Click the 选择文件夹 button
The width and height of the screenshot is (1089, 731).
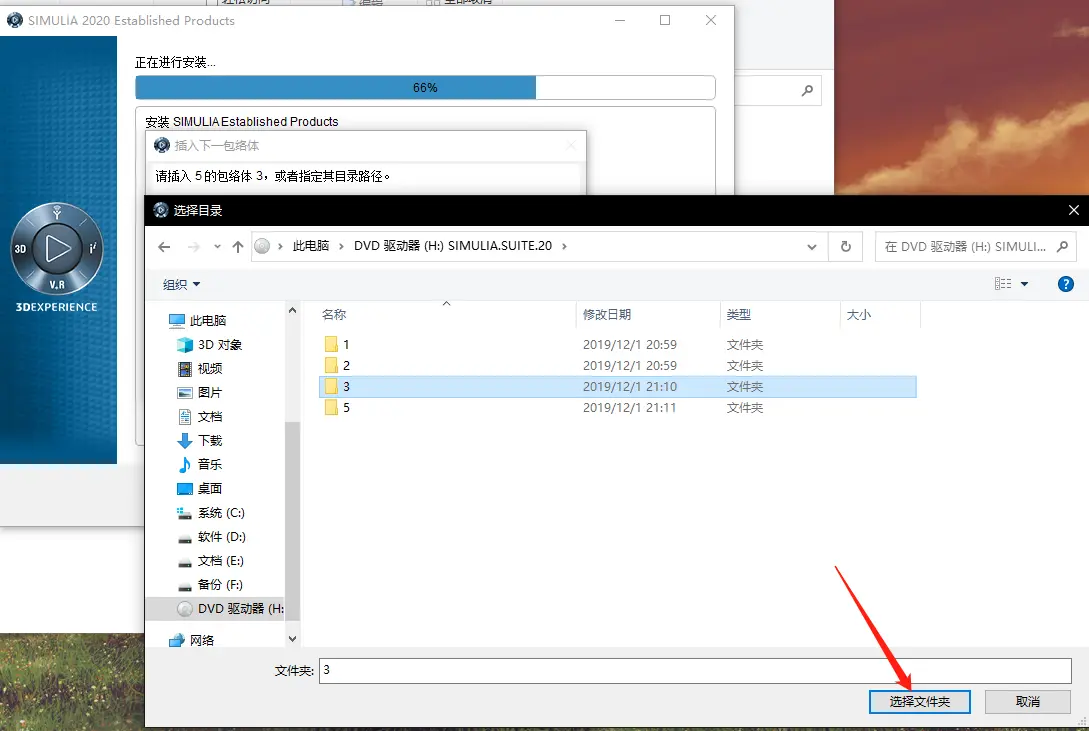click(920, 702)
